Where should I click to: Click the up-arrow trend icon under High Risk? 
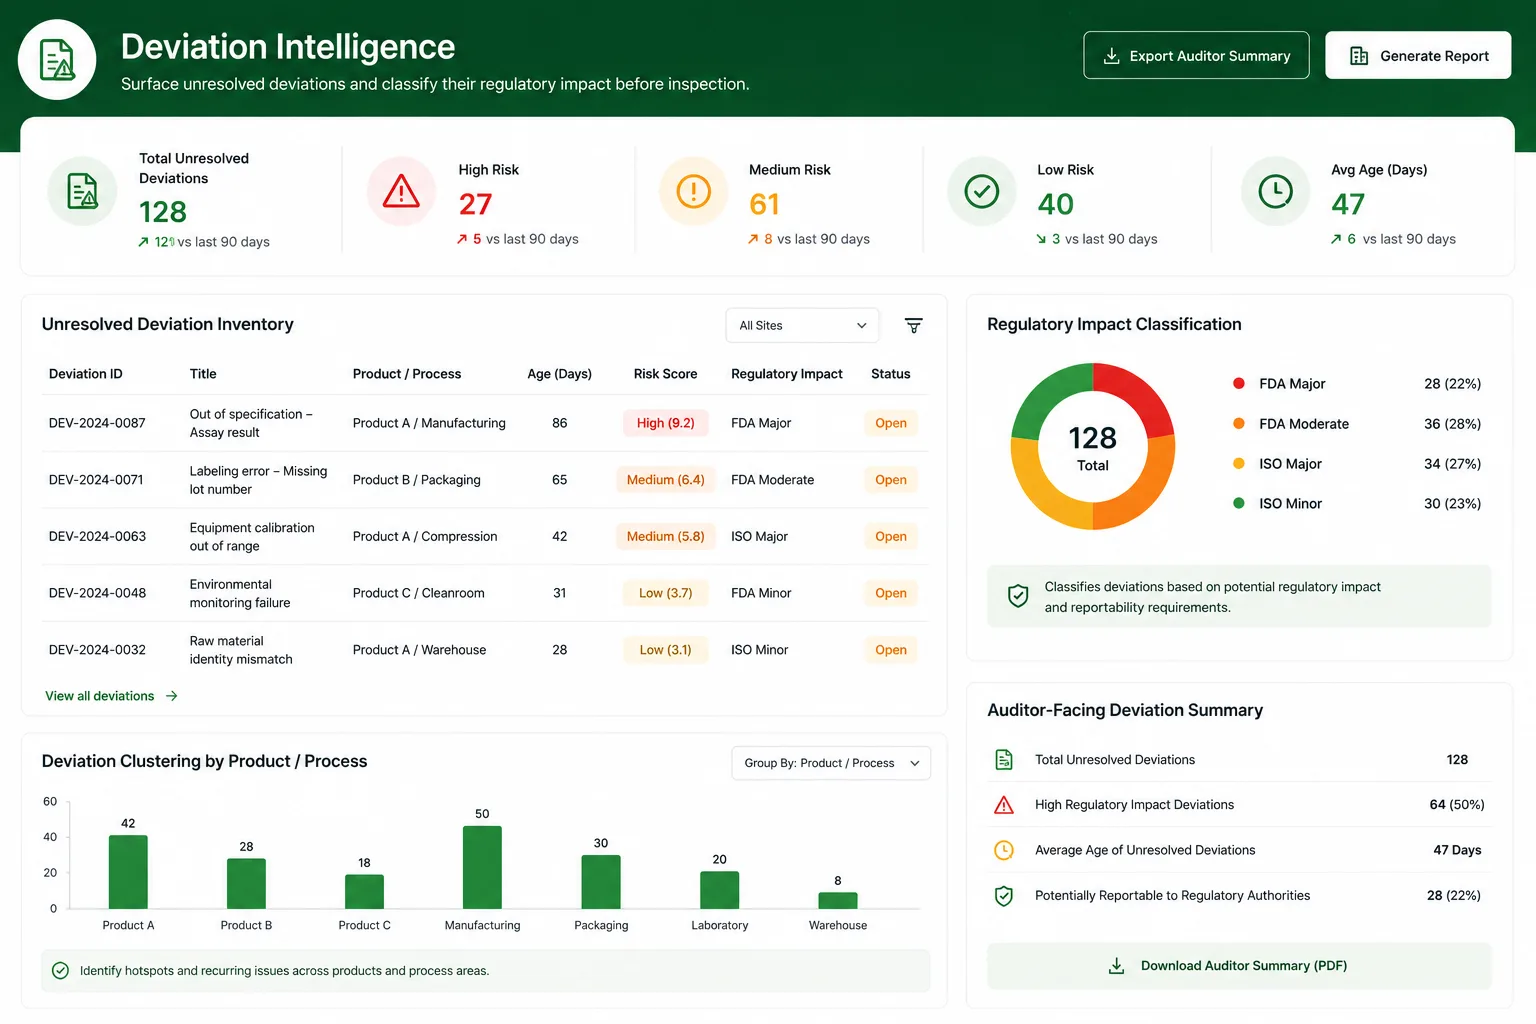point(462,239)
